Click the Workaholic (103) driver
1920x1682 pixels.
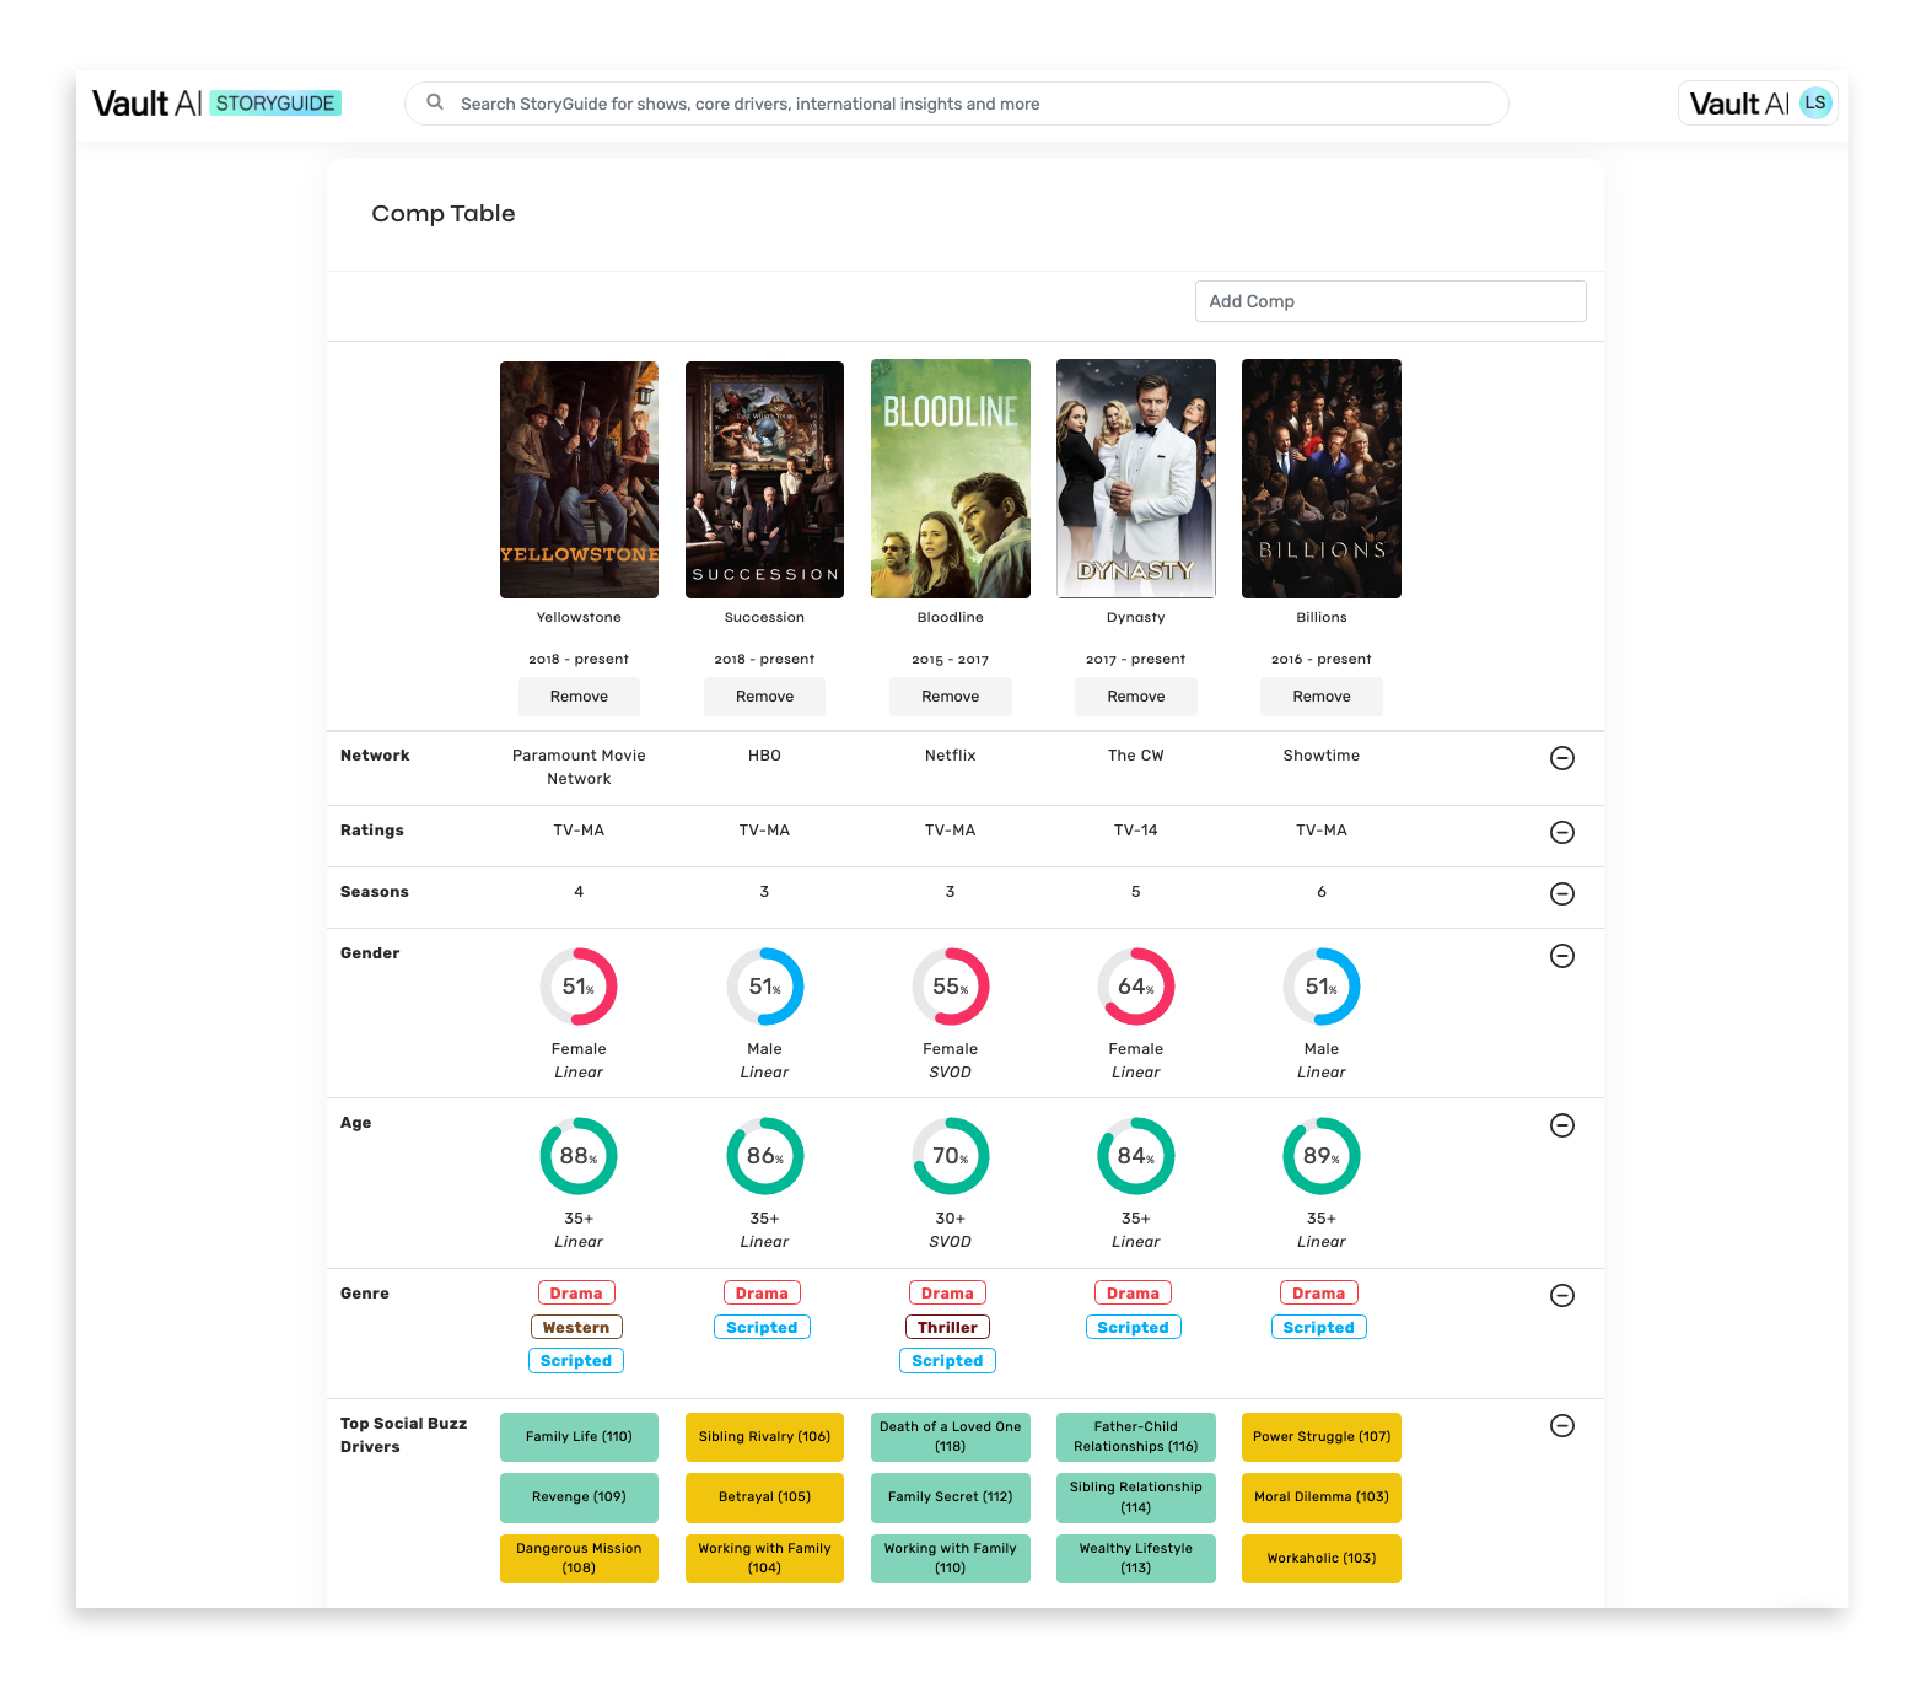pos(1321,1558)
